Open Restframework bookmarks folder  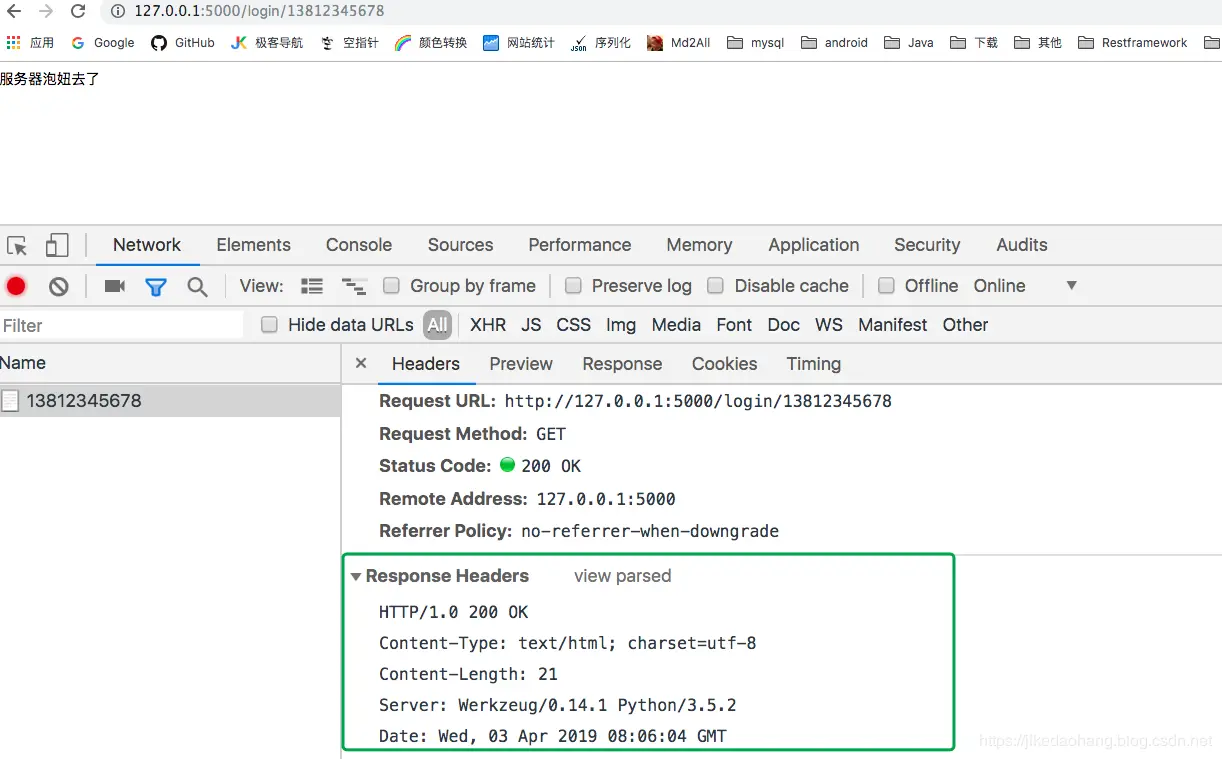(1133, 43)
